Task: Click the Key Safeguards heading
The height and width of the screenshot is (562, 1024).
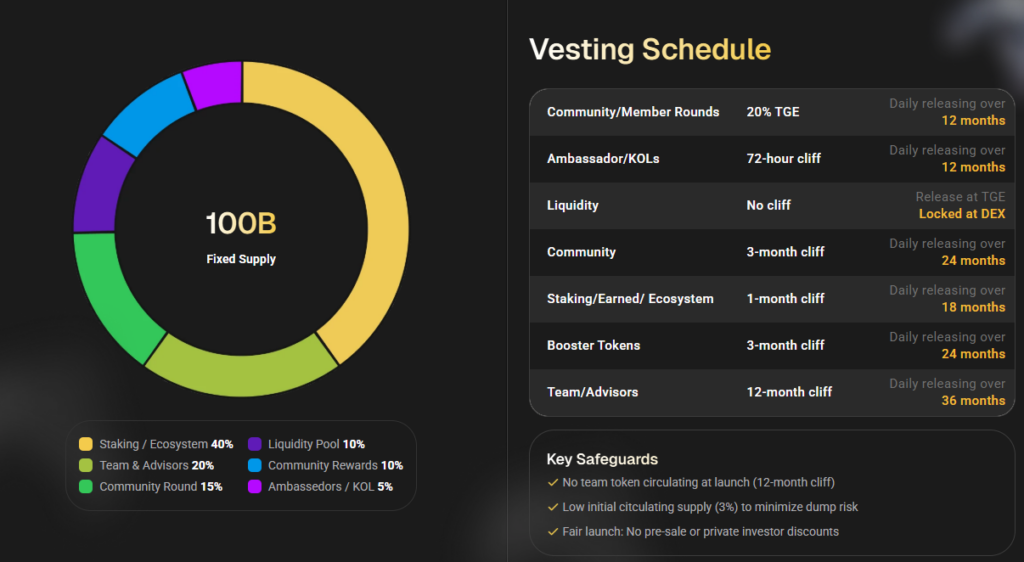Action: [x=602, y=460]
